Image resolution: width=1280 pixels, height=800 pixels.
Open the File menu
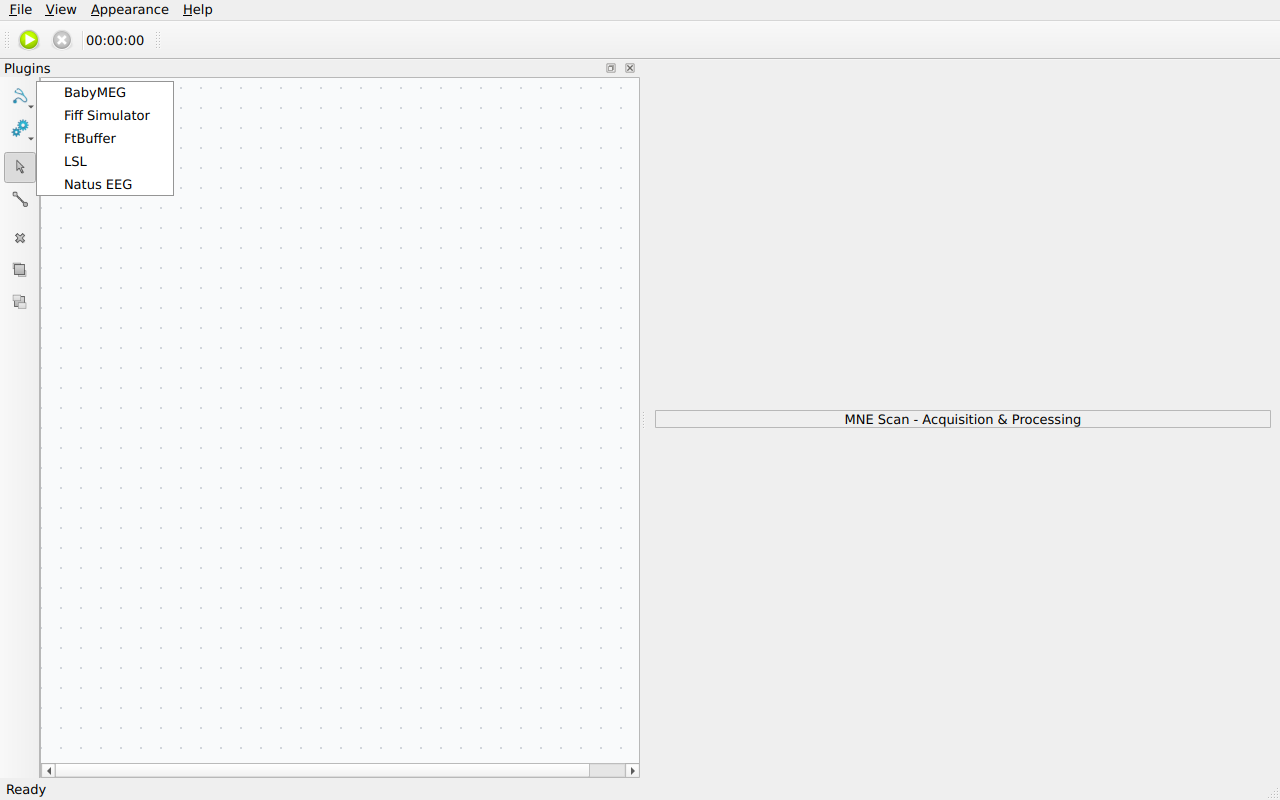click(x=21, y=9)
